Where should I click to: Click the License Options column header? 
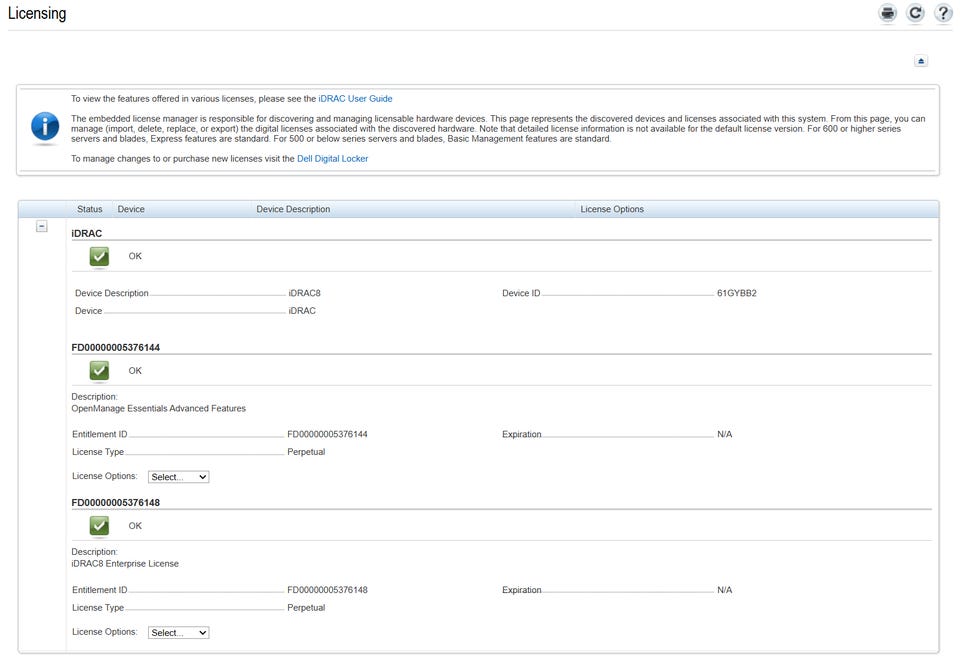[x=612, y=209]
